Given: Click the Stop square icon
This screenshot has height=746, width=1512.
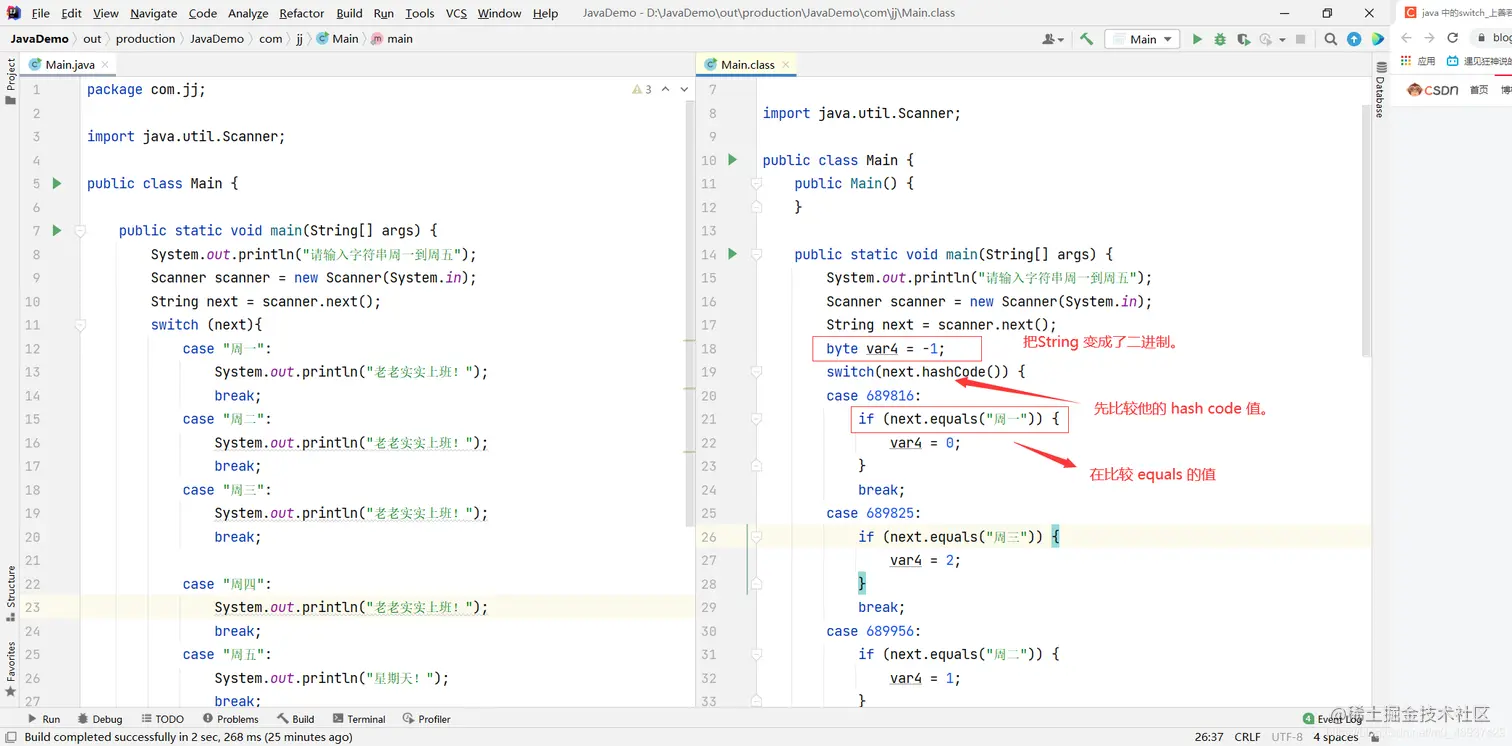Looking at the screenshot, I should tap(1300, 39).
